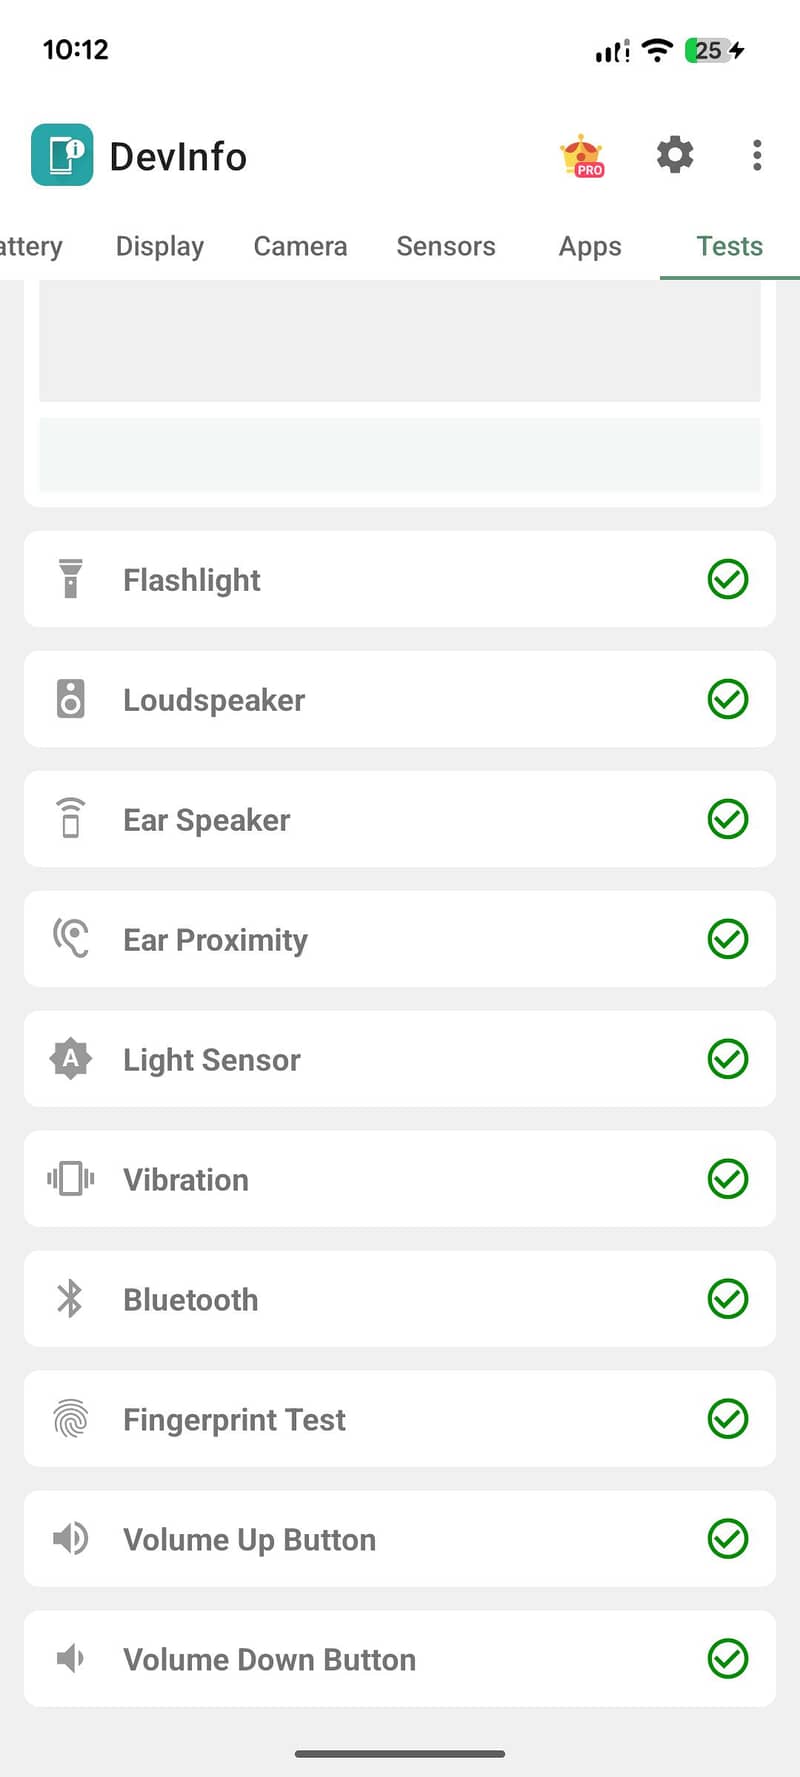Screen dimensions: 800x1777
Task: Open the Apps tab
Action: coord(590,246)
